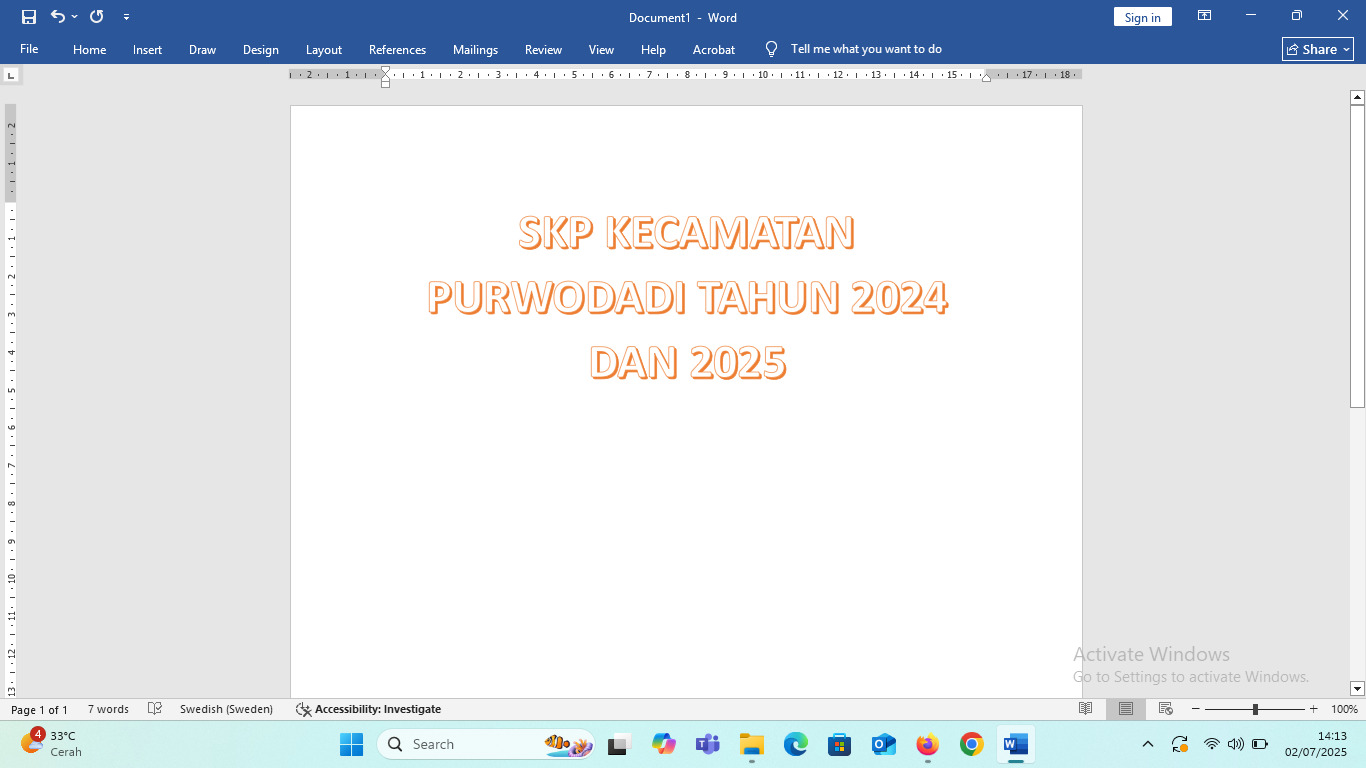Open the Design ribbon tab

[x=260, y=49]
